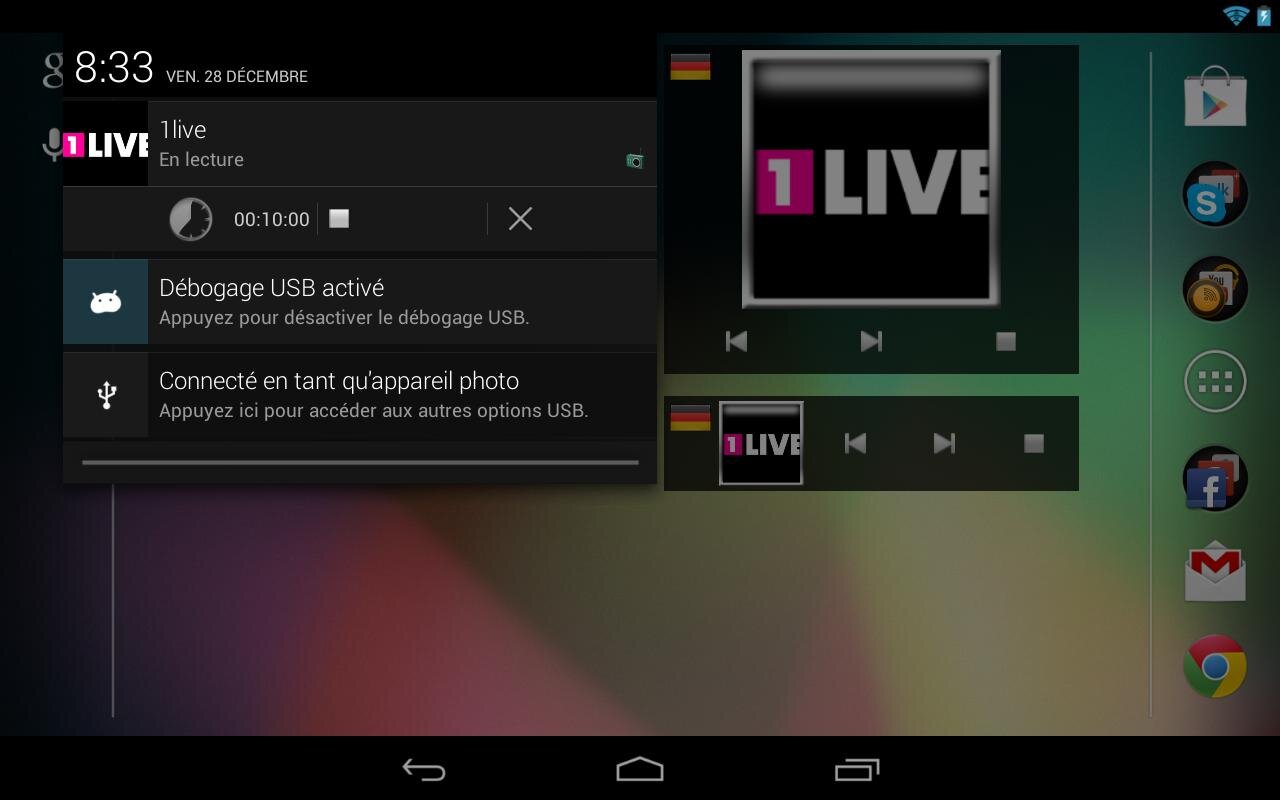The height and width of the screenshot is (800, 1280).
Task: Tap the Back navigation button
Action: pos(424,769)
